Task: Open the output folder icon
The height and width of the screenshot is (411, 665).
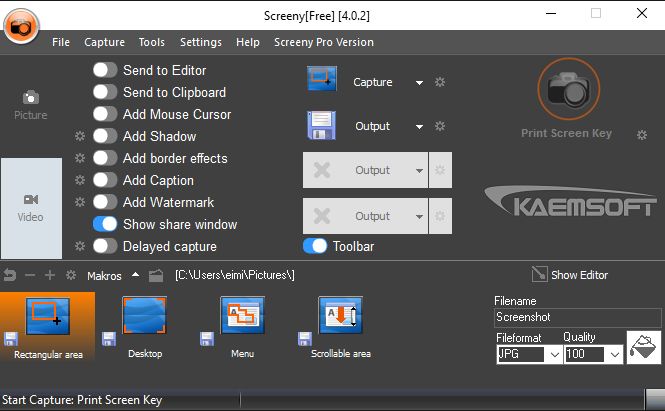Action: [156, 276]
